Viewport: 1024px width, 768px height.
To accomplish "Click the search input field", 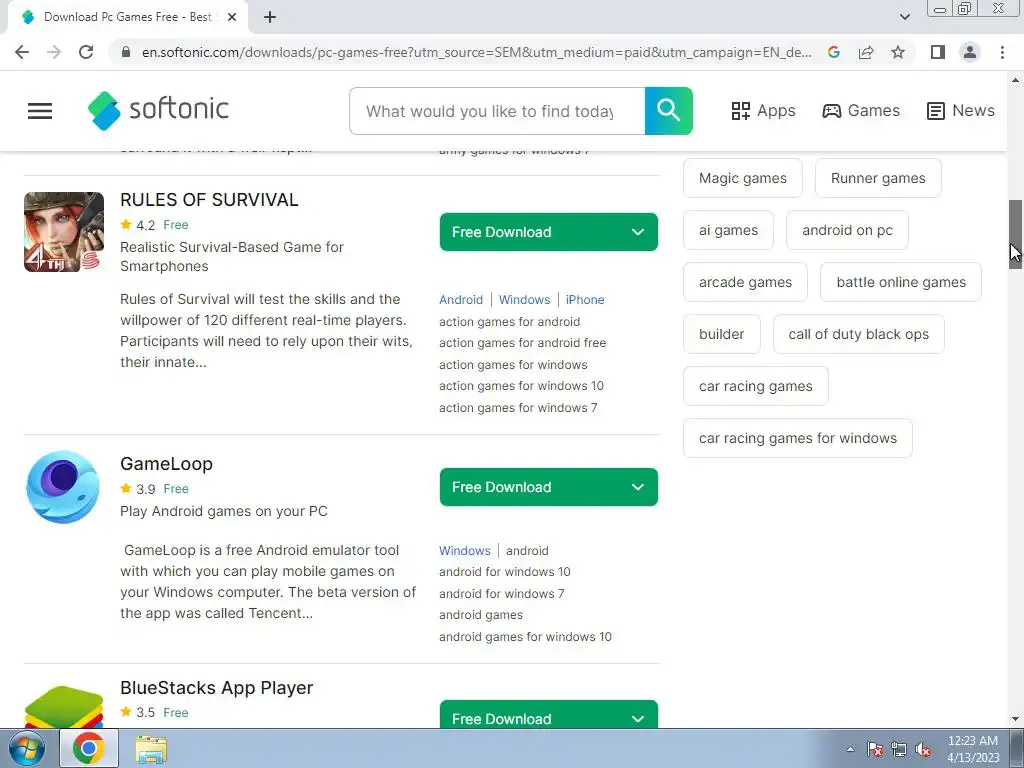I will pyautogui.click(x=497, y=111).
